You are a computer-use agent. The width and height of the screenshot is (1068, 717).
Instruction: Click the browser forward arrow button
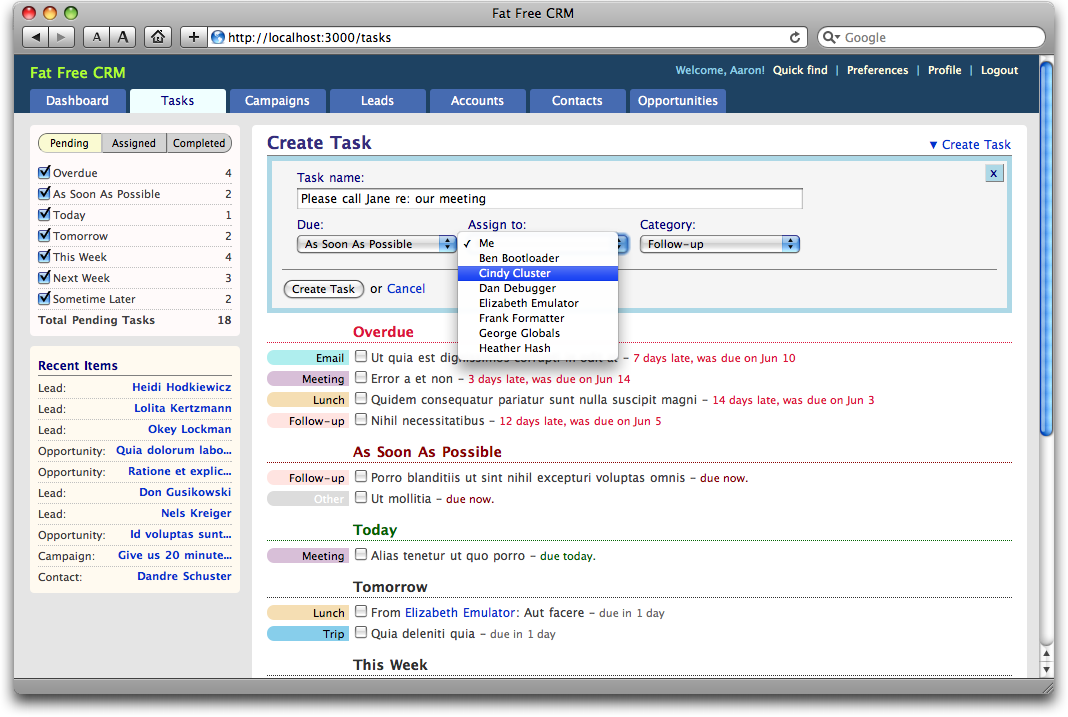[61, 38]
